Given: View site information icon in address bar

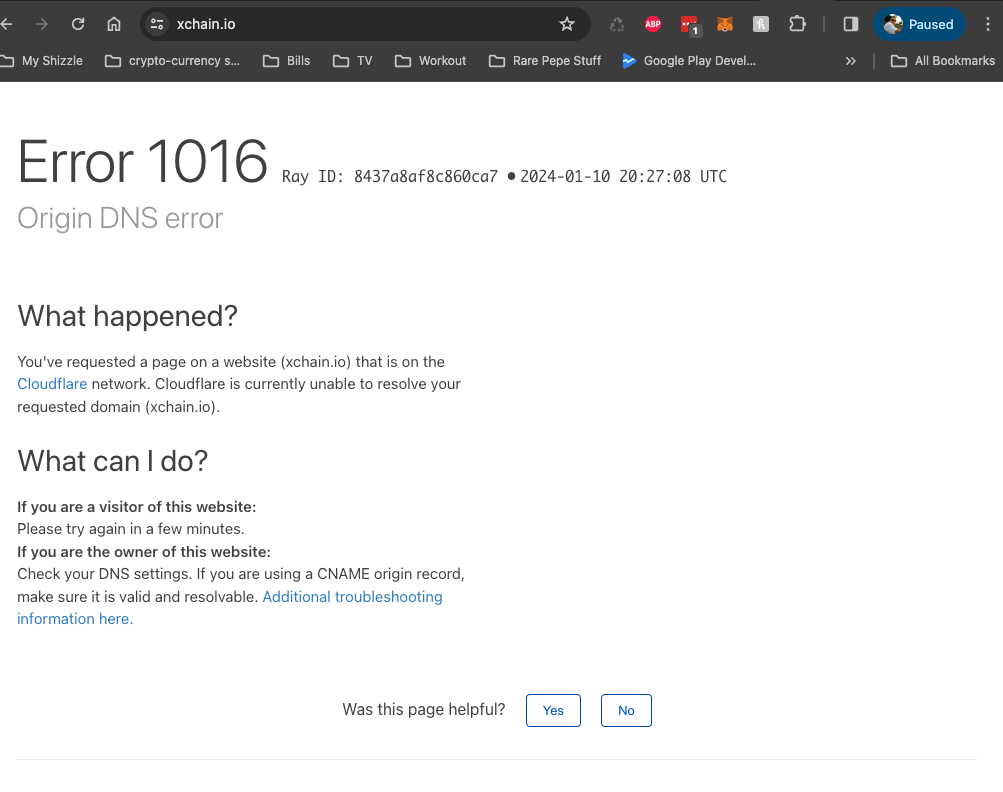Looking at the screenshot, I should [x=157, y=24].
